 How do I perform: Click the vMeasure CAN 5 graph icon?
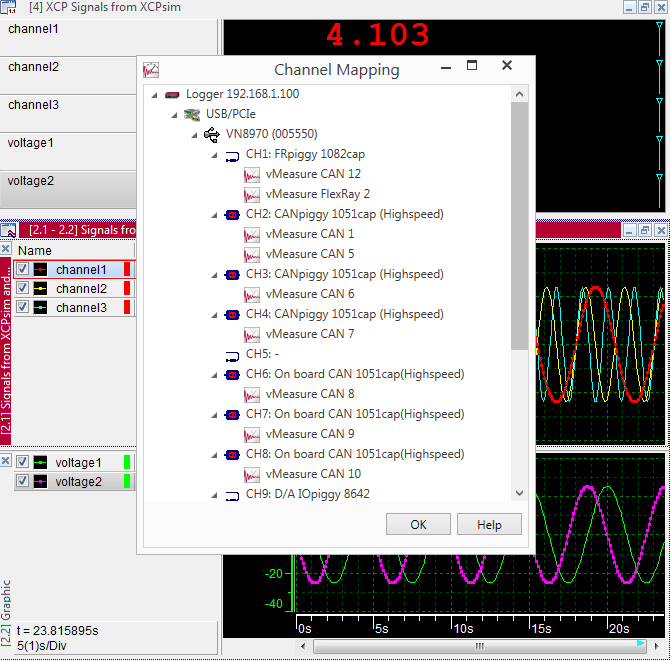(252, 255)
